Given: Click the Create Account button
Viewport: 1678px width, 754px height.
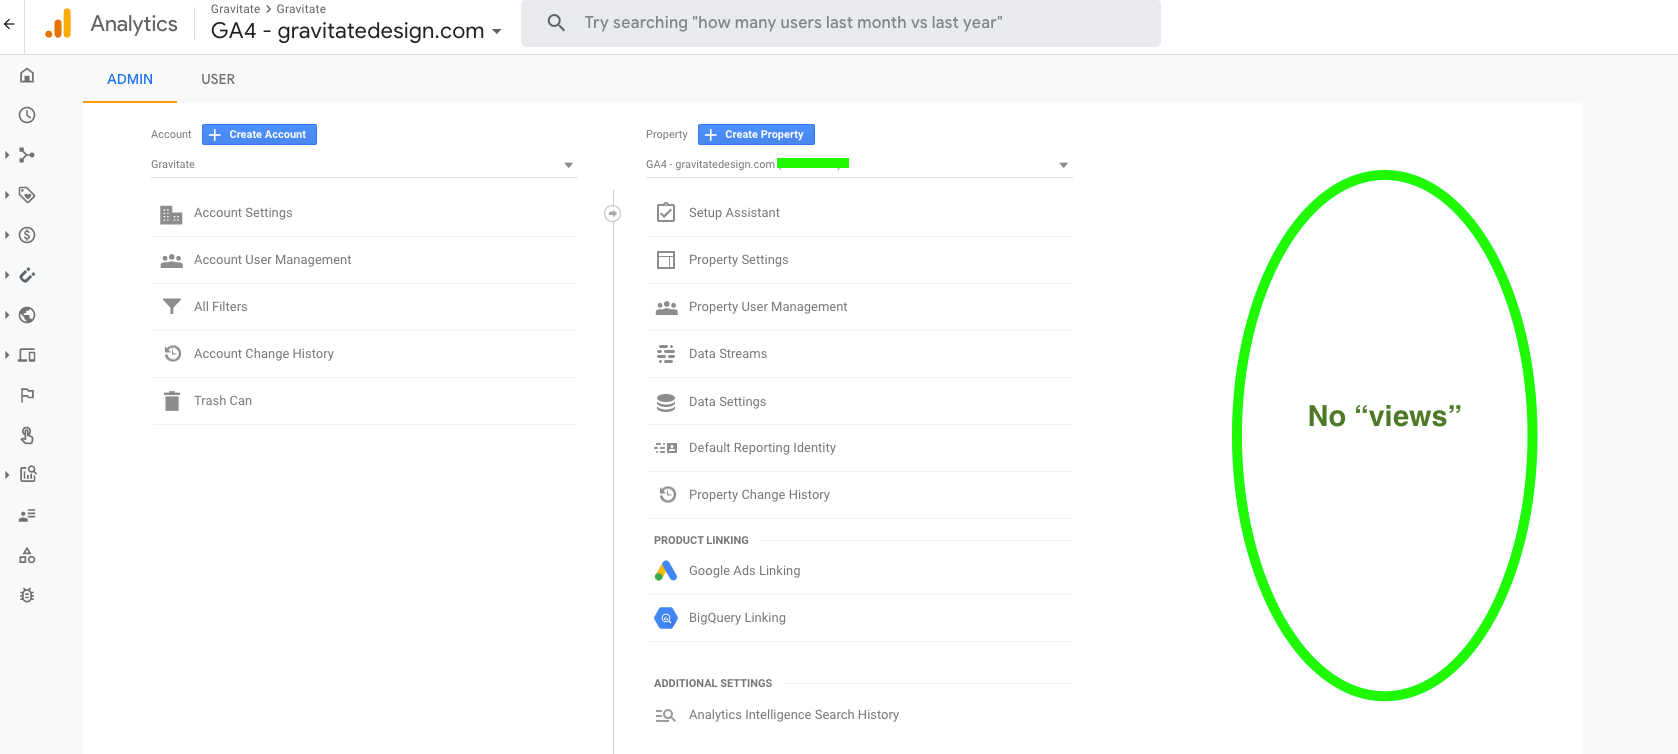Looking at the screenshot, I should (259, 134).
